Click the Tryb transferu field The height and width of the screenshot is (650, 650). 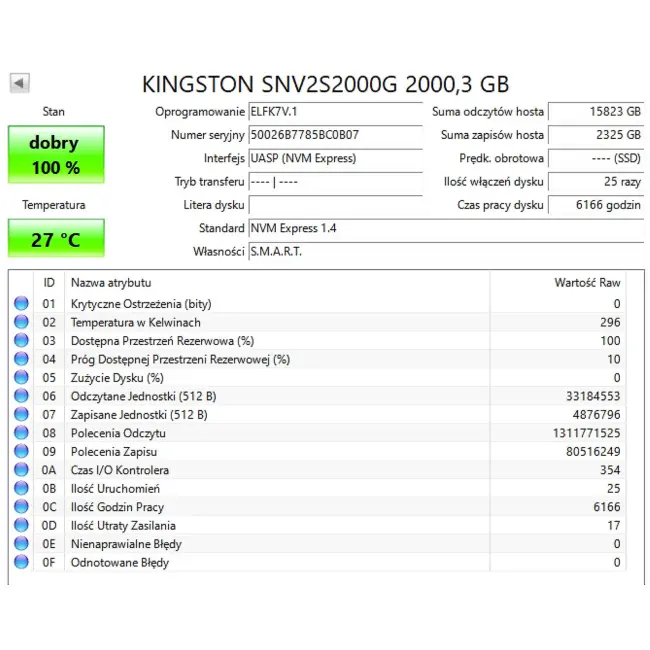(335, 182)
